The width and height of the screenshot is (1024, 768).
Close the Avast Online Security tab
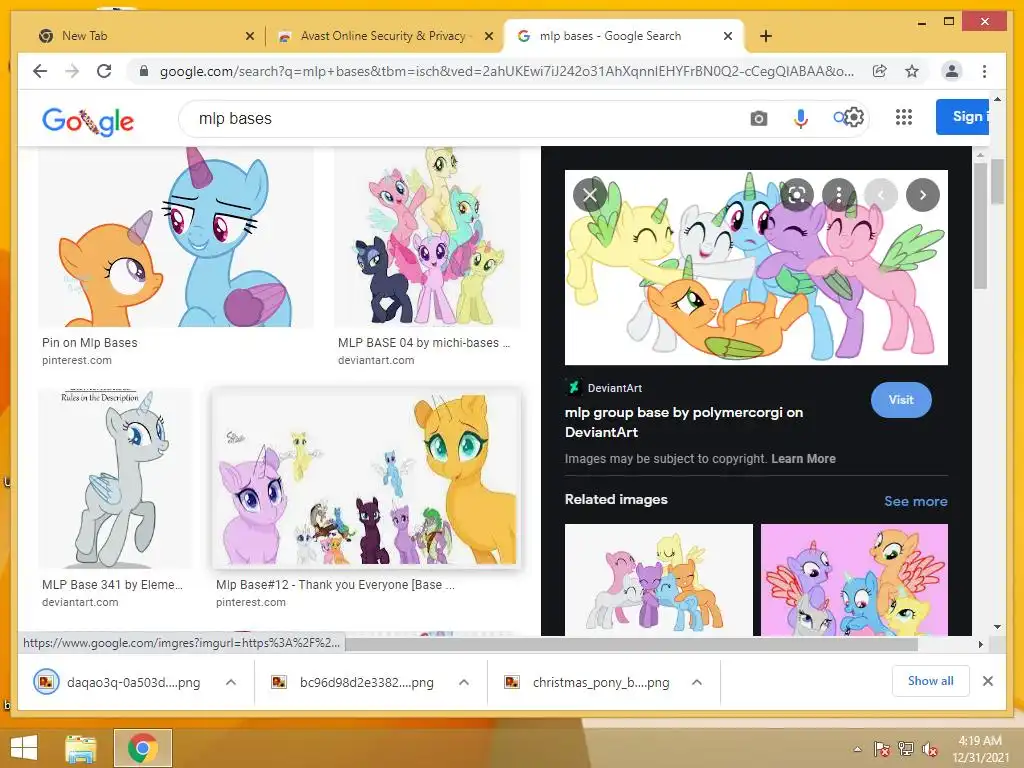(488, 37)
